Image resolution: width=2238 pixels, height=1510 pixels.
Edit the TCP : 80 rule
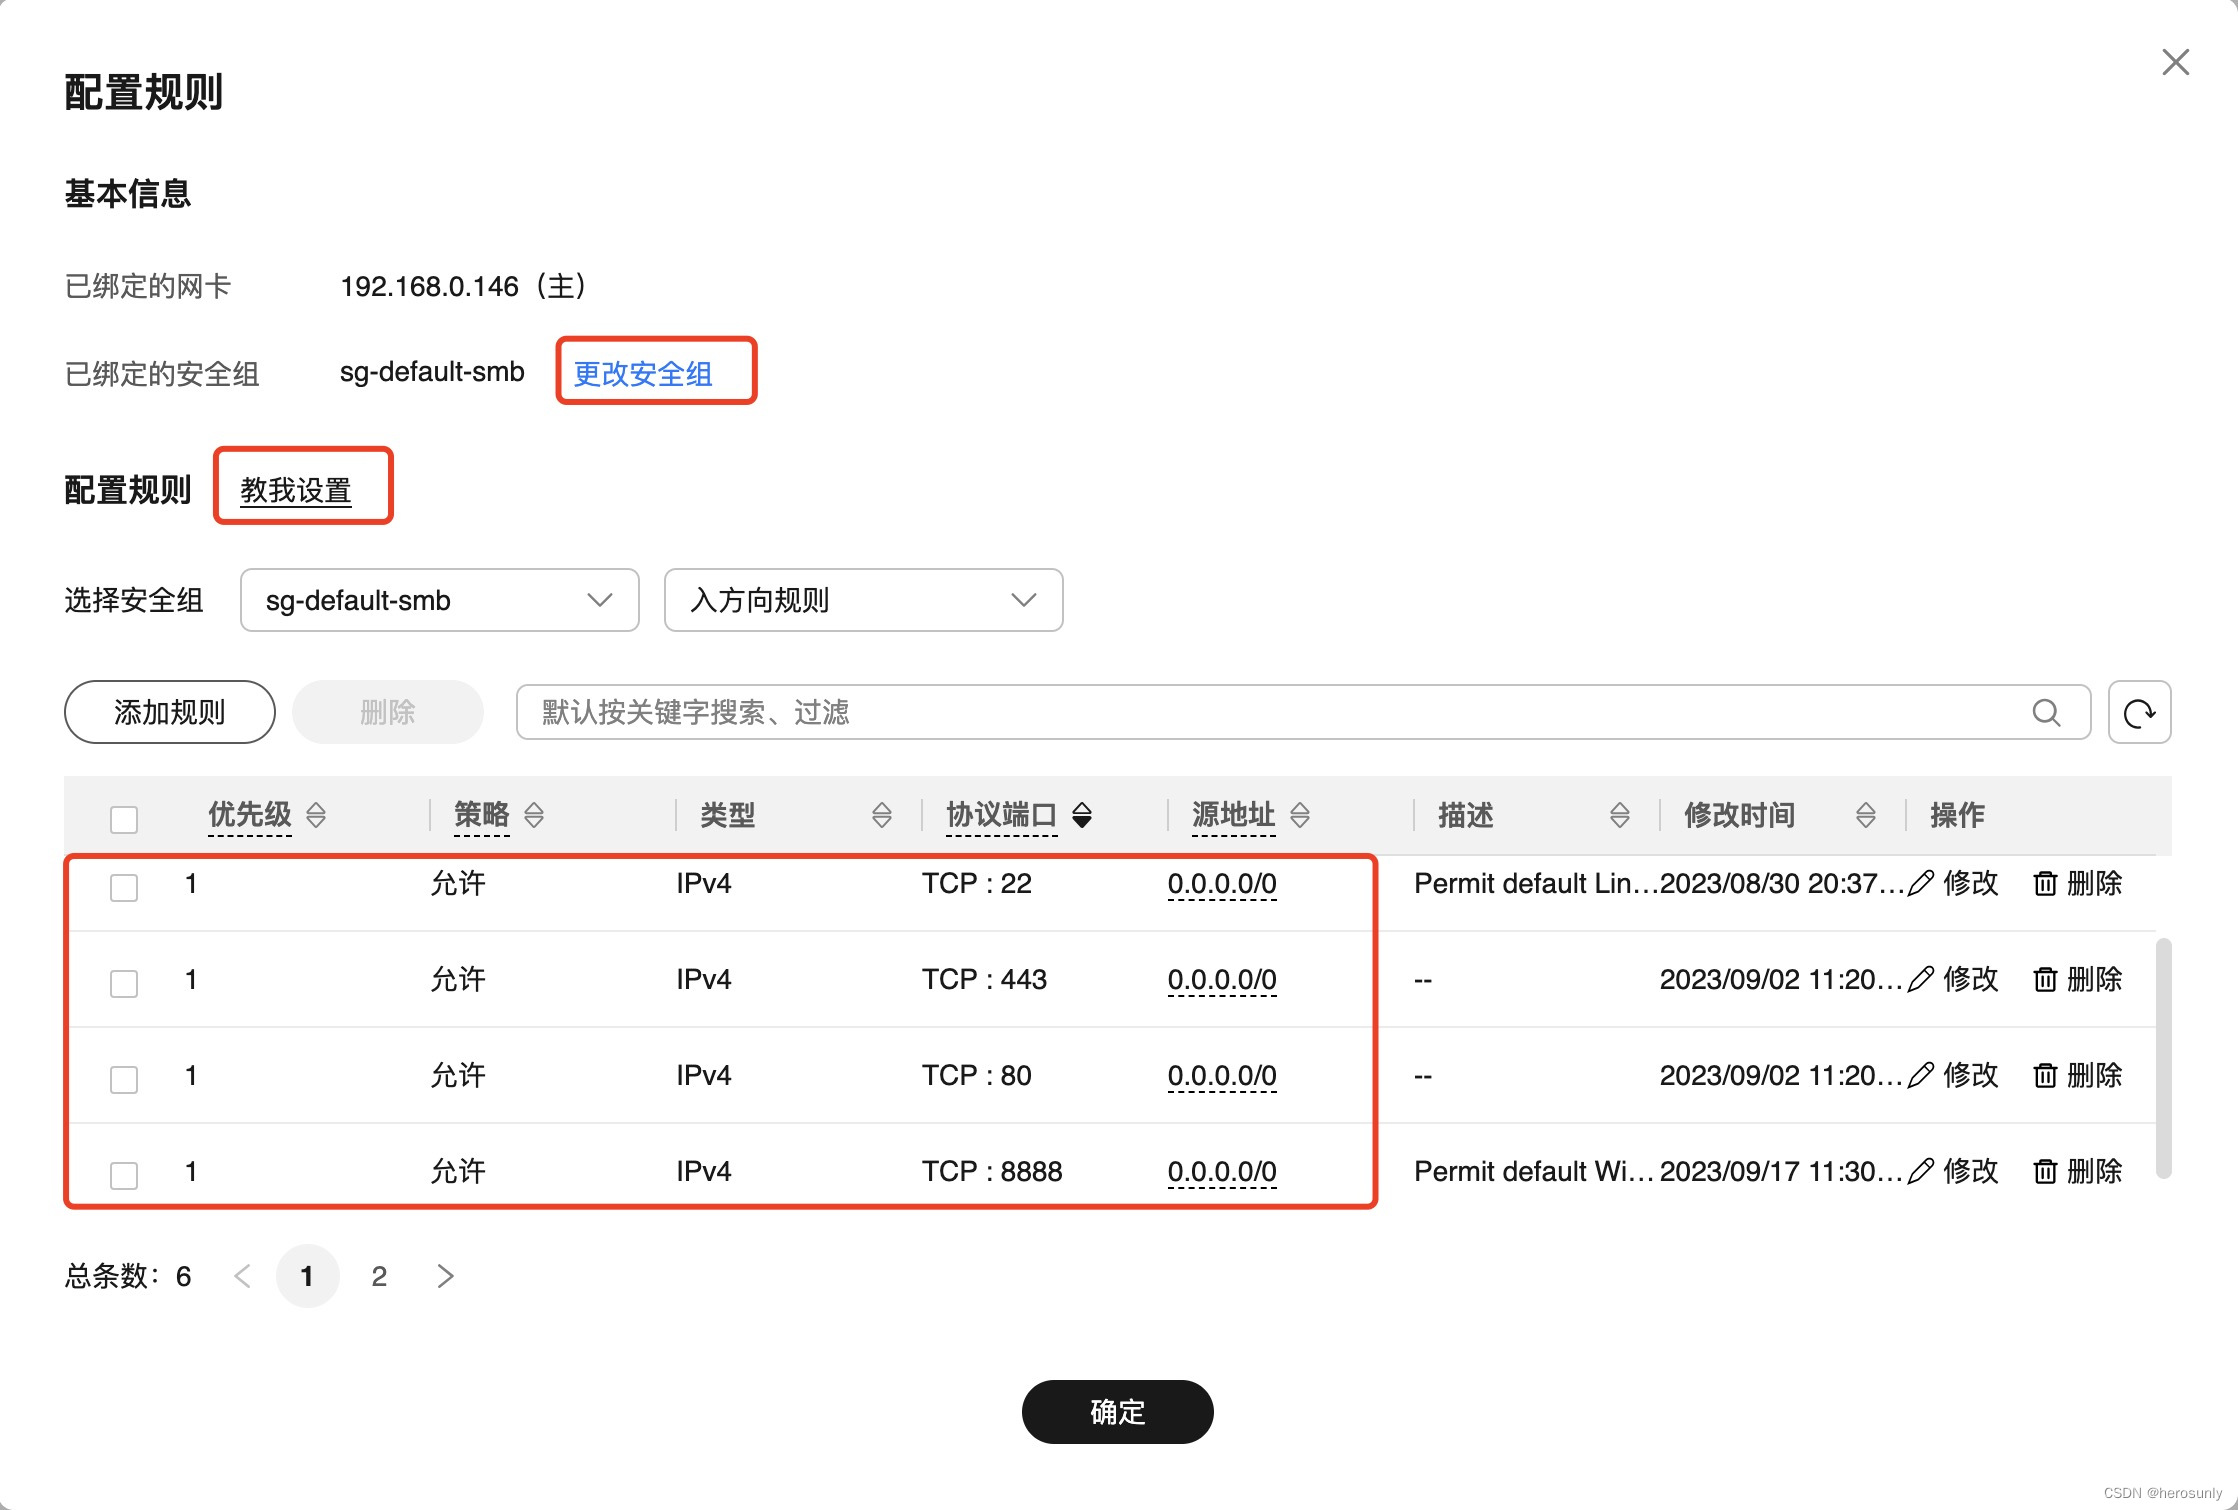click(1953, 1075)
